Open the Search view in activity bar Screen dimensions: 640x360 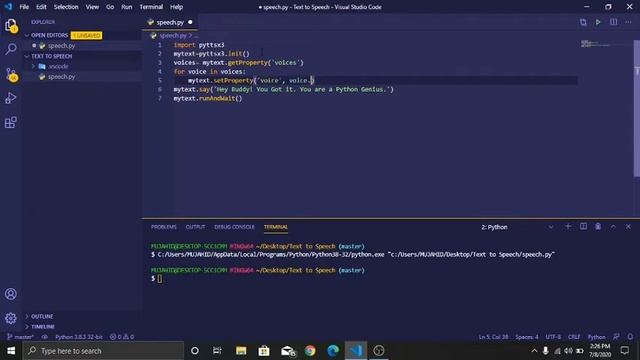(11, 49)
